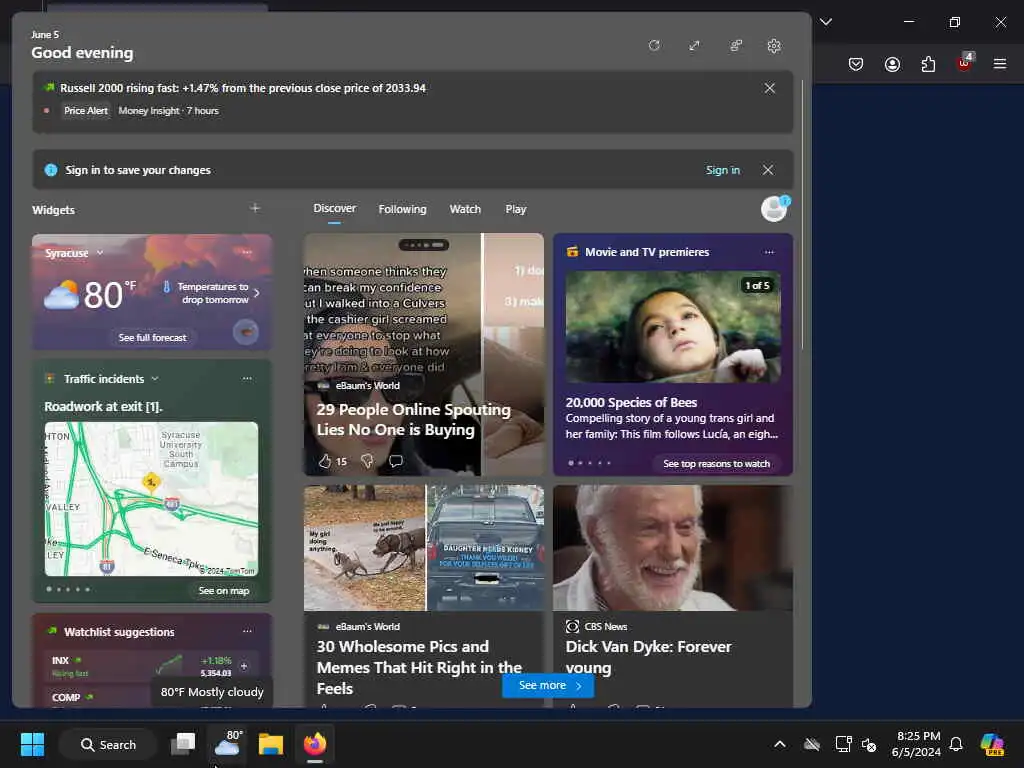Click the widgets panel scrollbar
The width and height of the screenshot is (1024, 768).
tap(803, 216)
